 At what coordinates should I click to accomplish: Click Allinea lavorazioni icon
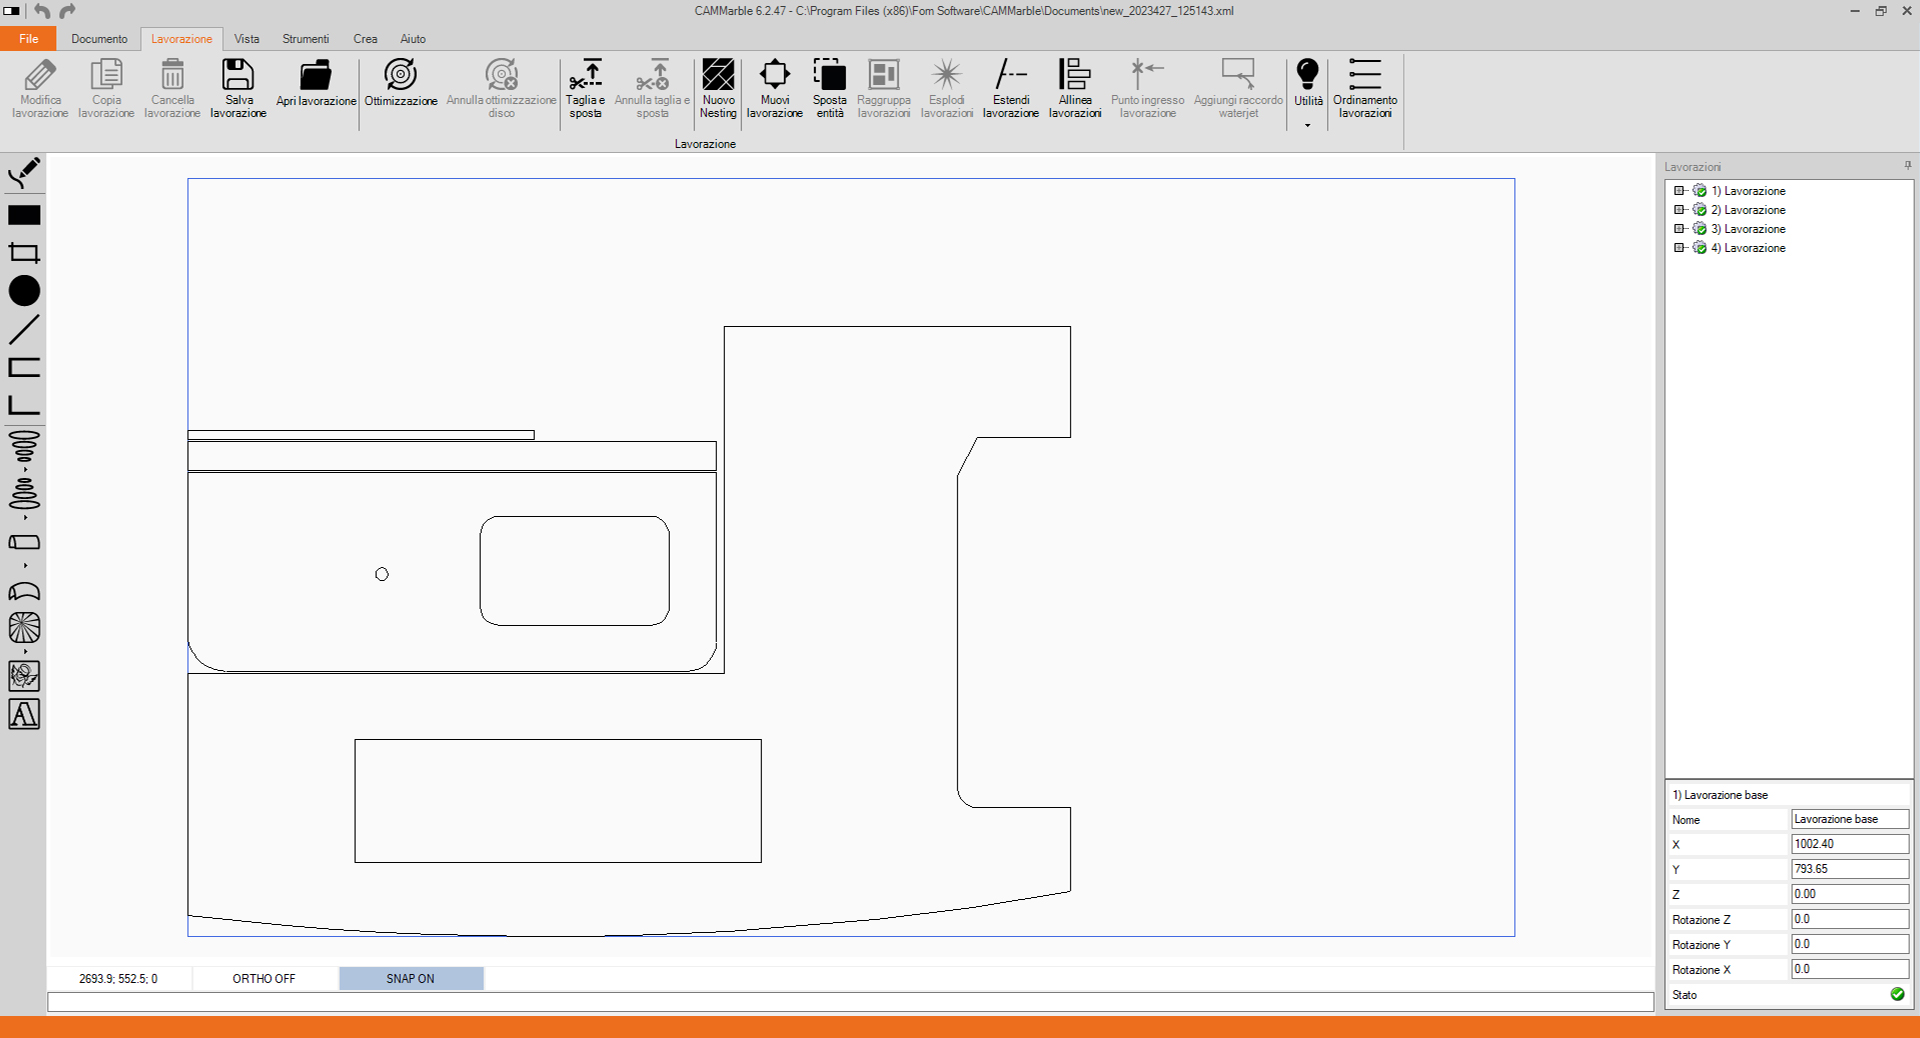click(x=1075, y=75)
